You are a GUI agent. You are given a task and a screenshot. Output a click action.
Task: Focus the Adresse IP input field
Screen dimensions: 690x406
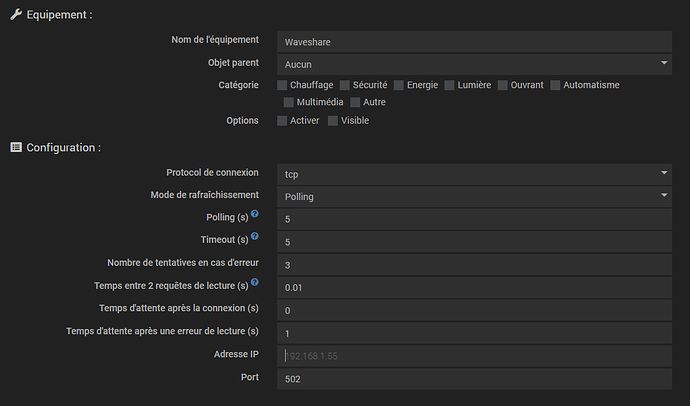473,356
